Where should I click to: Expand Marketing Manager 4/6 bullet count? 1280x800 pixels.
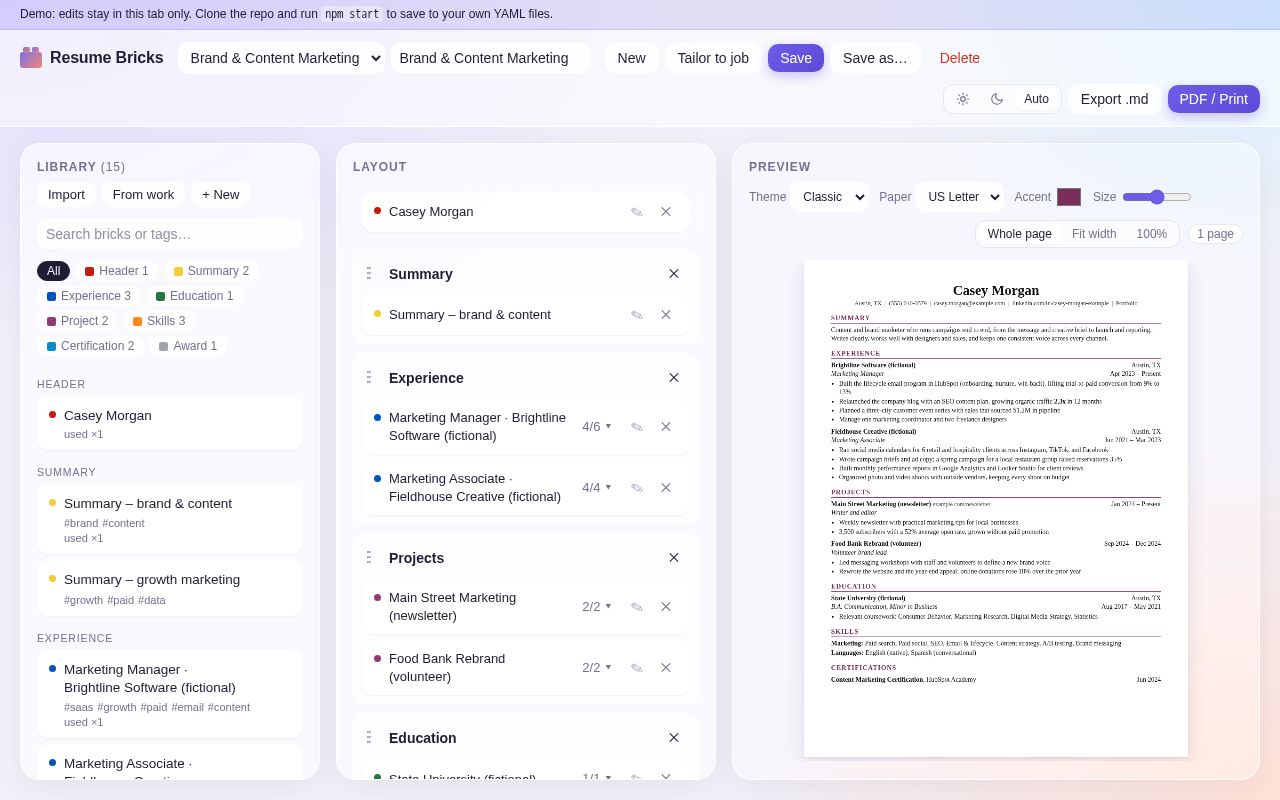[x=597, y=427]
